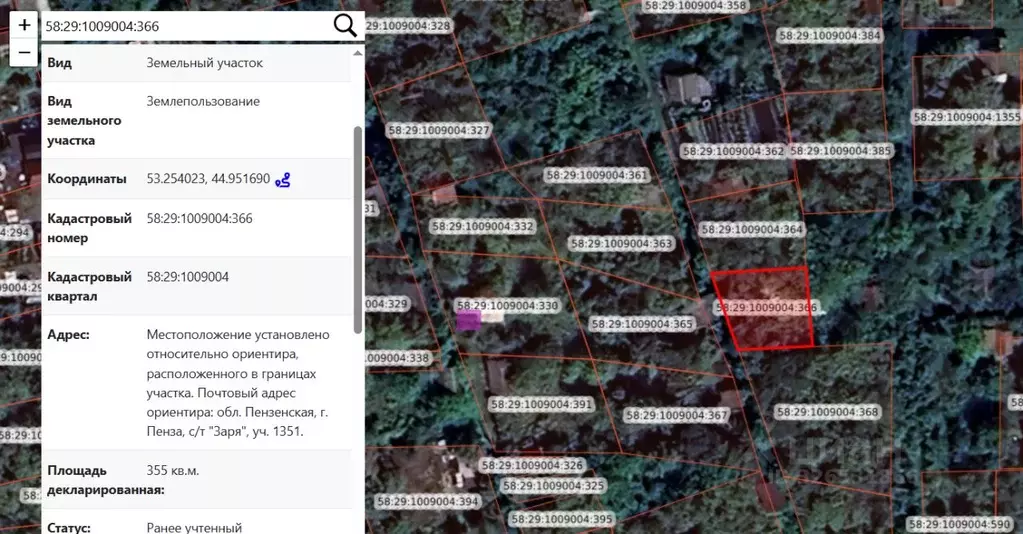Choose parcel 58:29:1009004:1355
The width and height of the screenshot is (1023, 534).
[966, 117]
